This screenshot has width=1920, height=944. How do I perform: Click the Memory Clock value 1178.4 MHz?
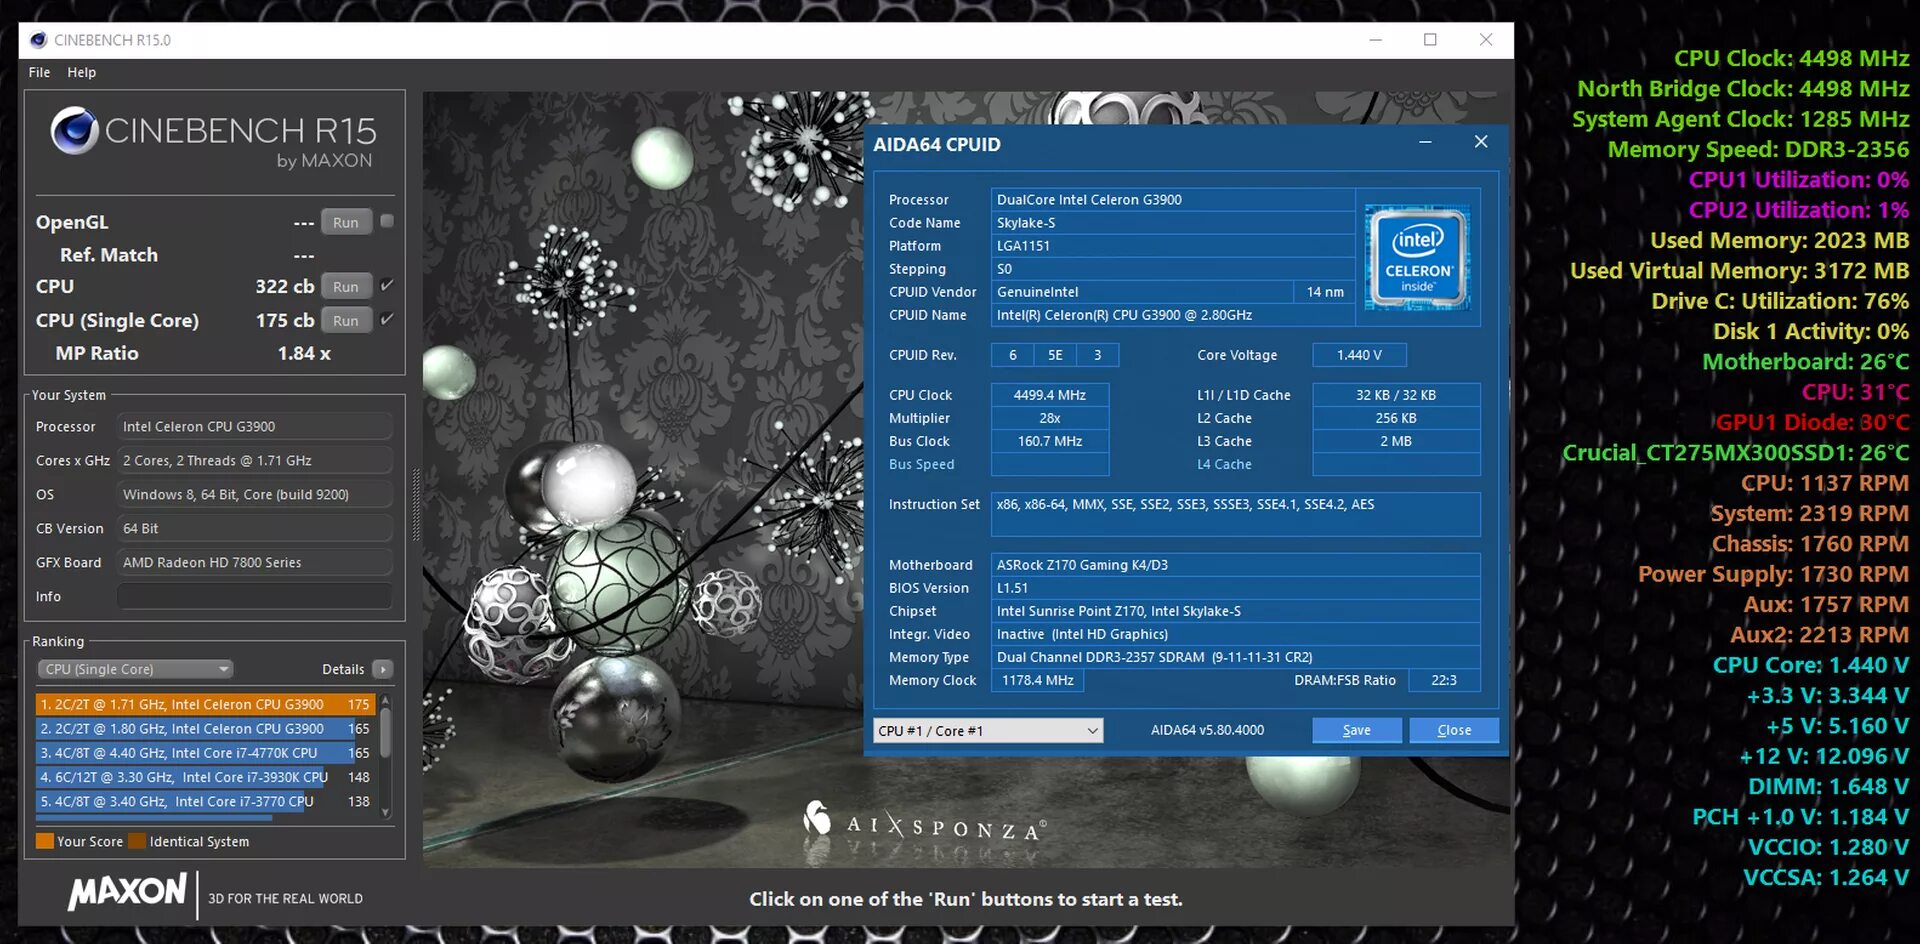pyautogui.click(x=1038, y=680)
